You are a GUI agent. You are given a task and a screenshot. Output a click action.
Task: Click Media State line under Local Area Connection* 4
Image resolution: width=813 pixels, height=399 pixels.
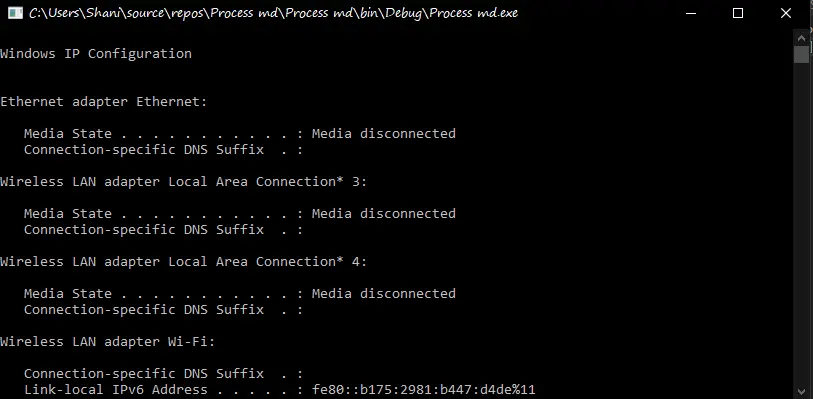click(x=240, y=294)
